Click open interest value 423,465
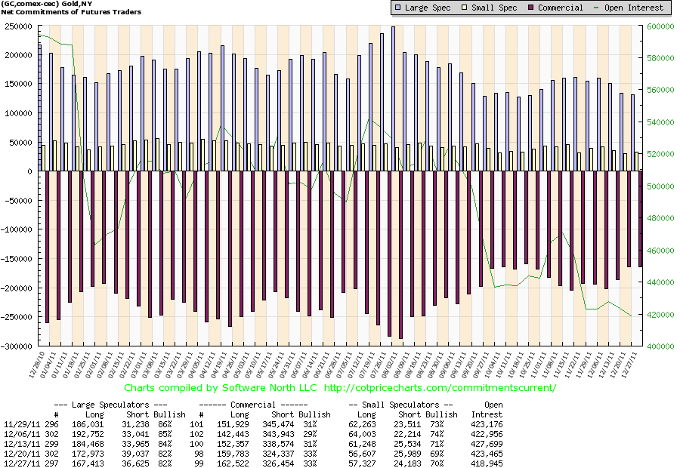 pyautogui.click(x=487, y=454)
